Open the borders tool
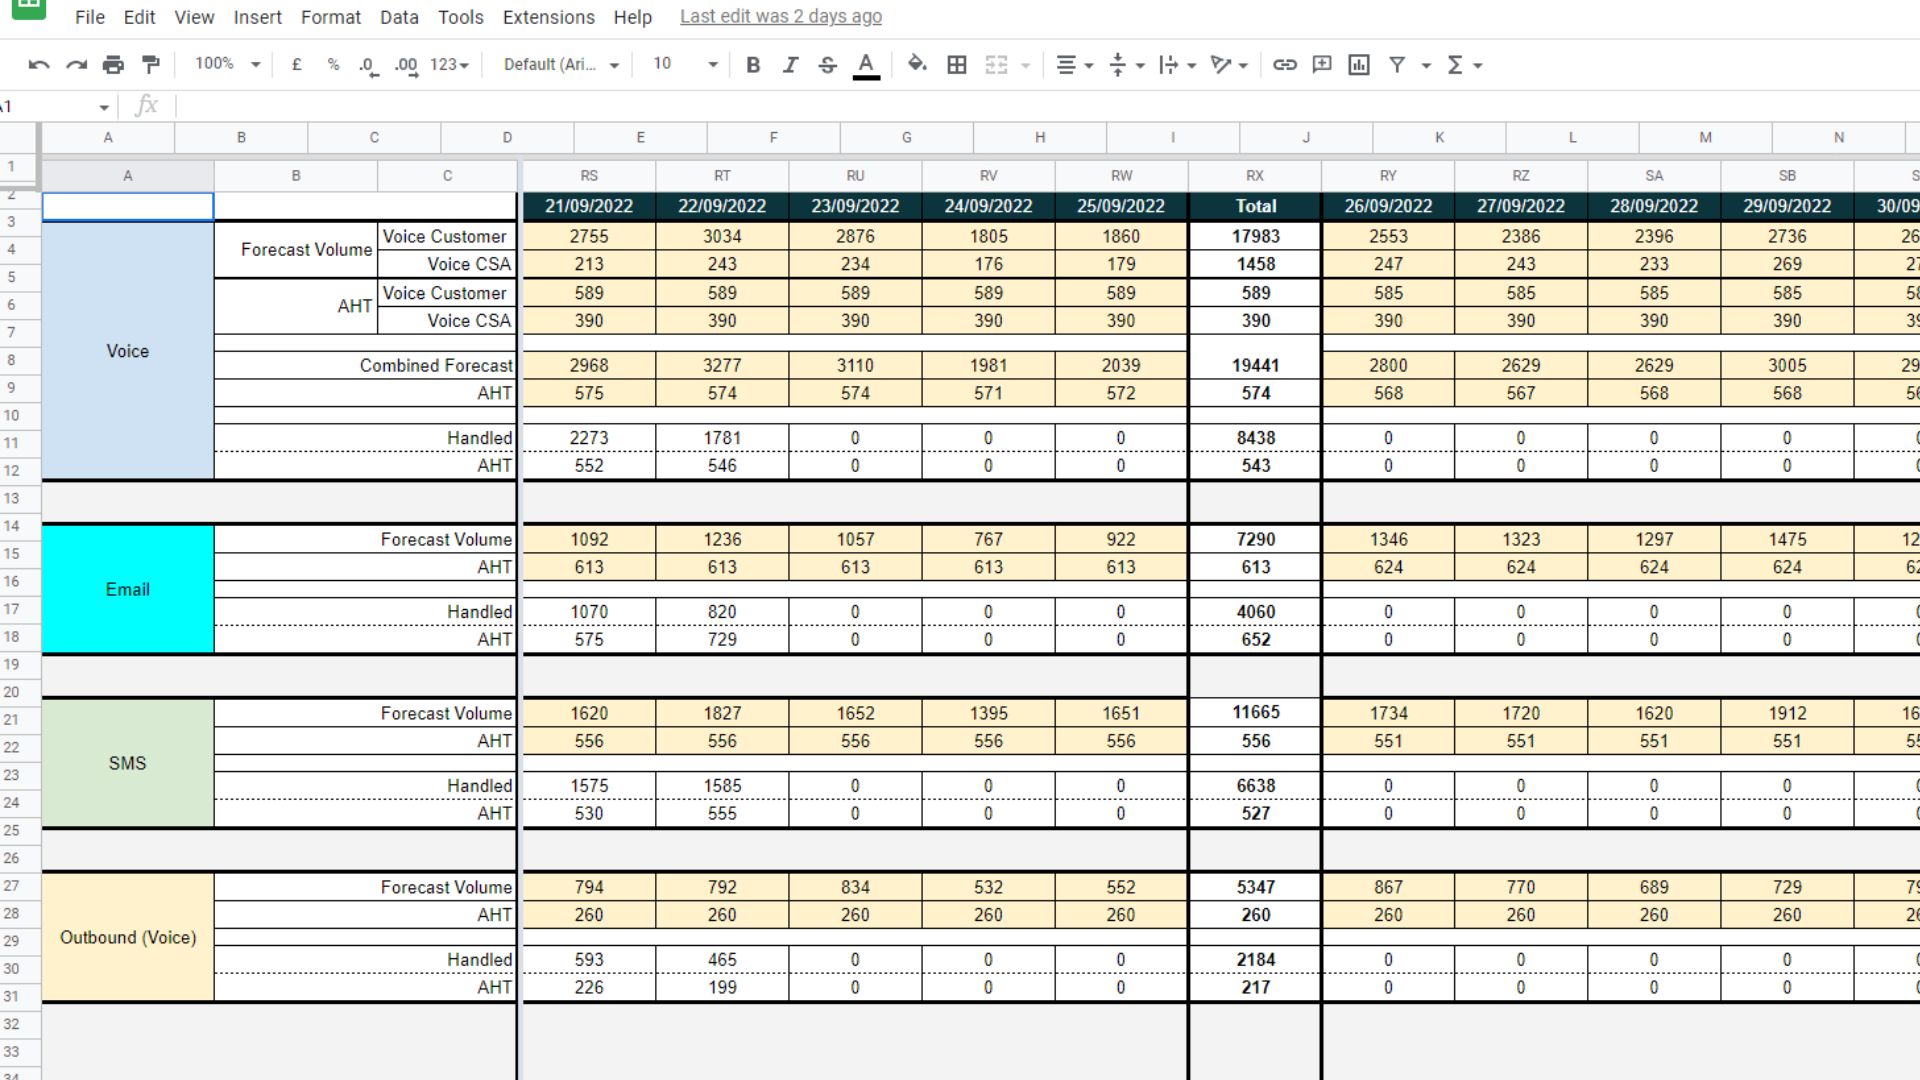Image resolution: width=1920 pixels, height=1080 pixels. (x=957, y=65)
